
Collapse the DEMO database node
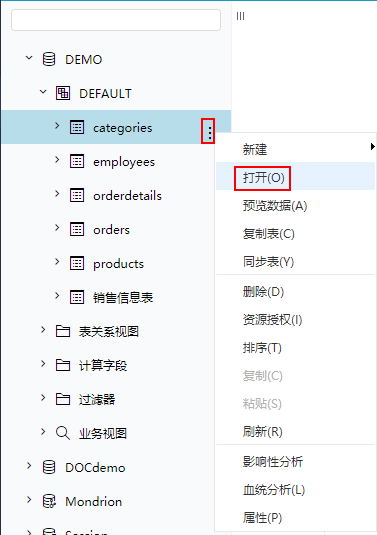tap(29, 58)
